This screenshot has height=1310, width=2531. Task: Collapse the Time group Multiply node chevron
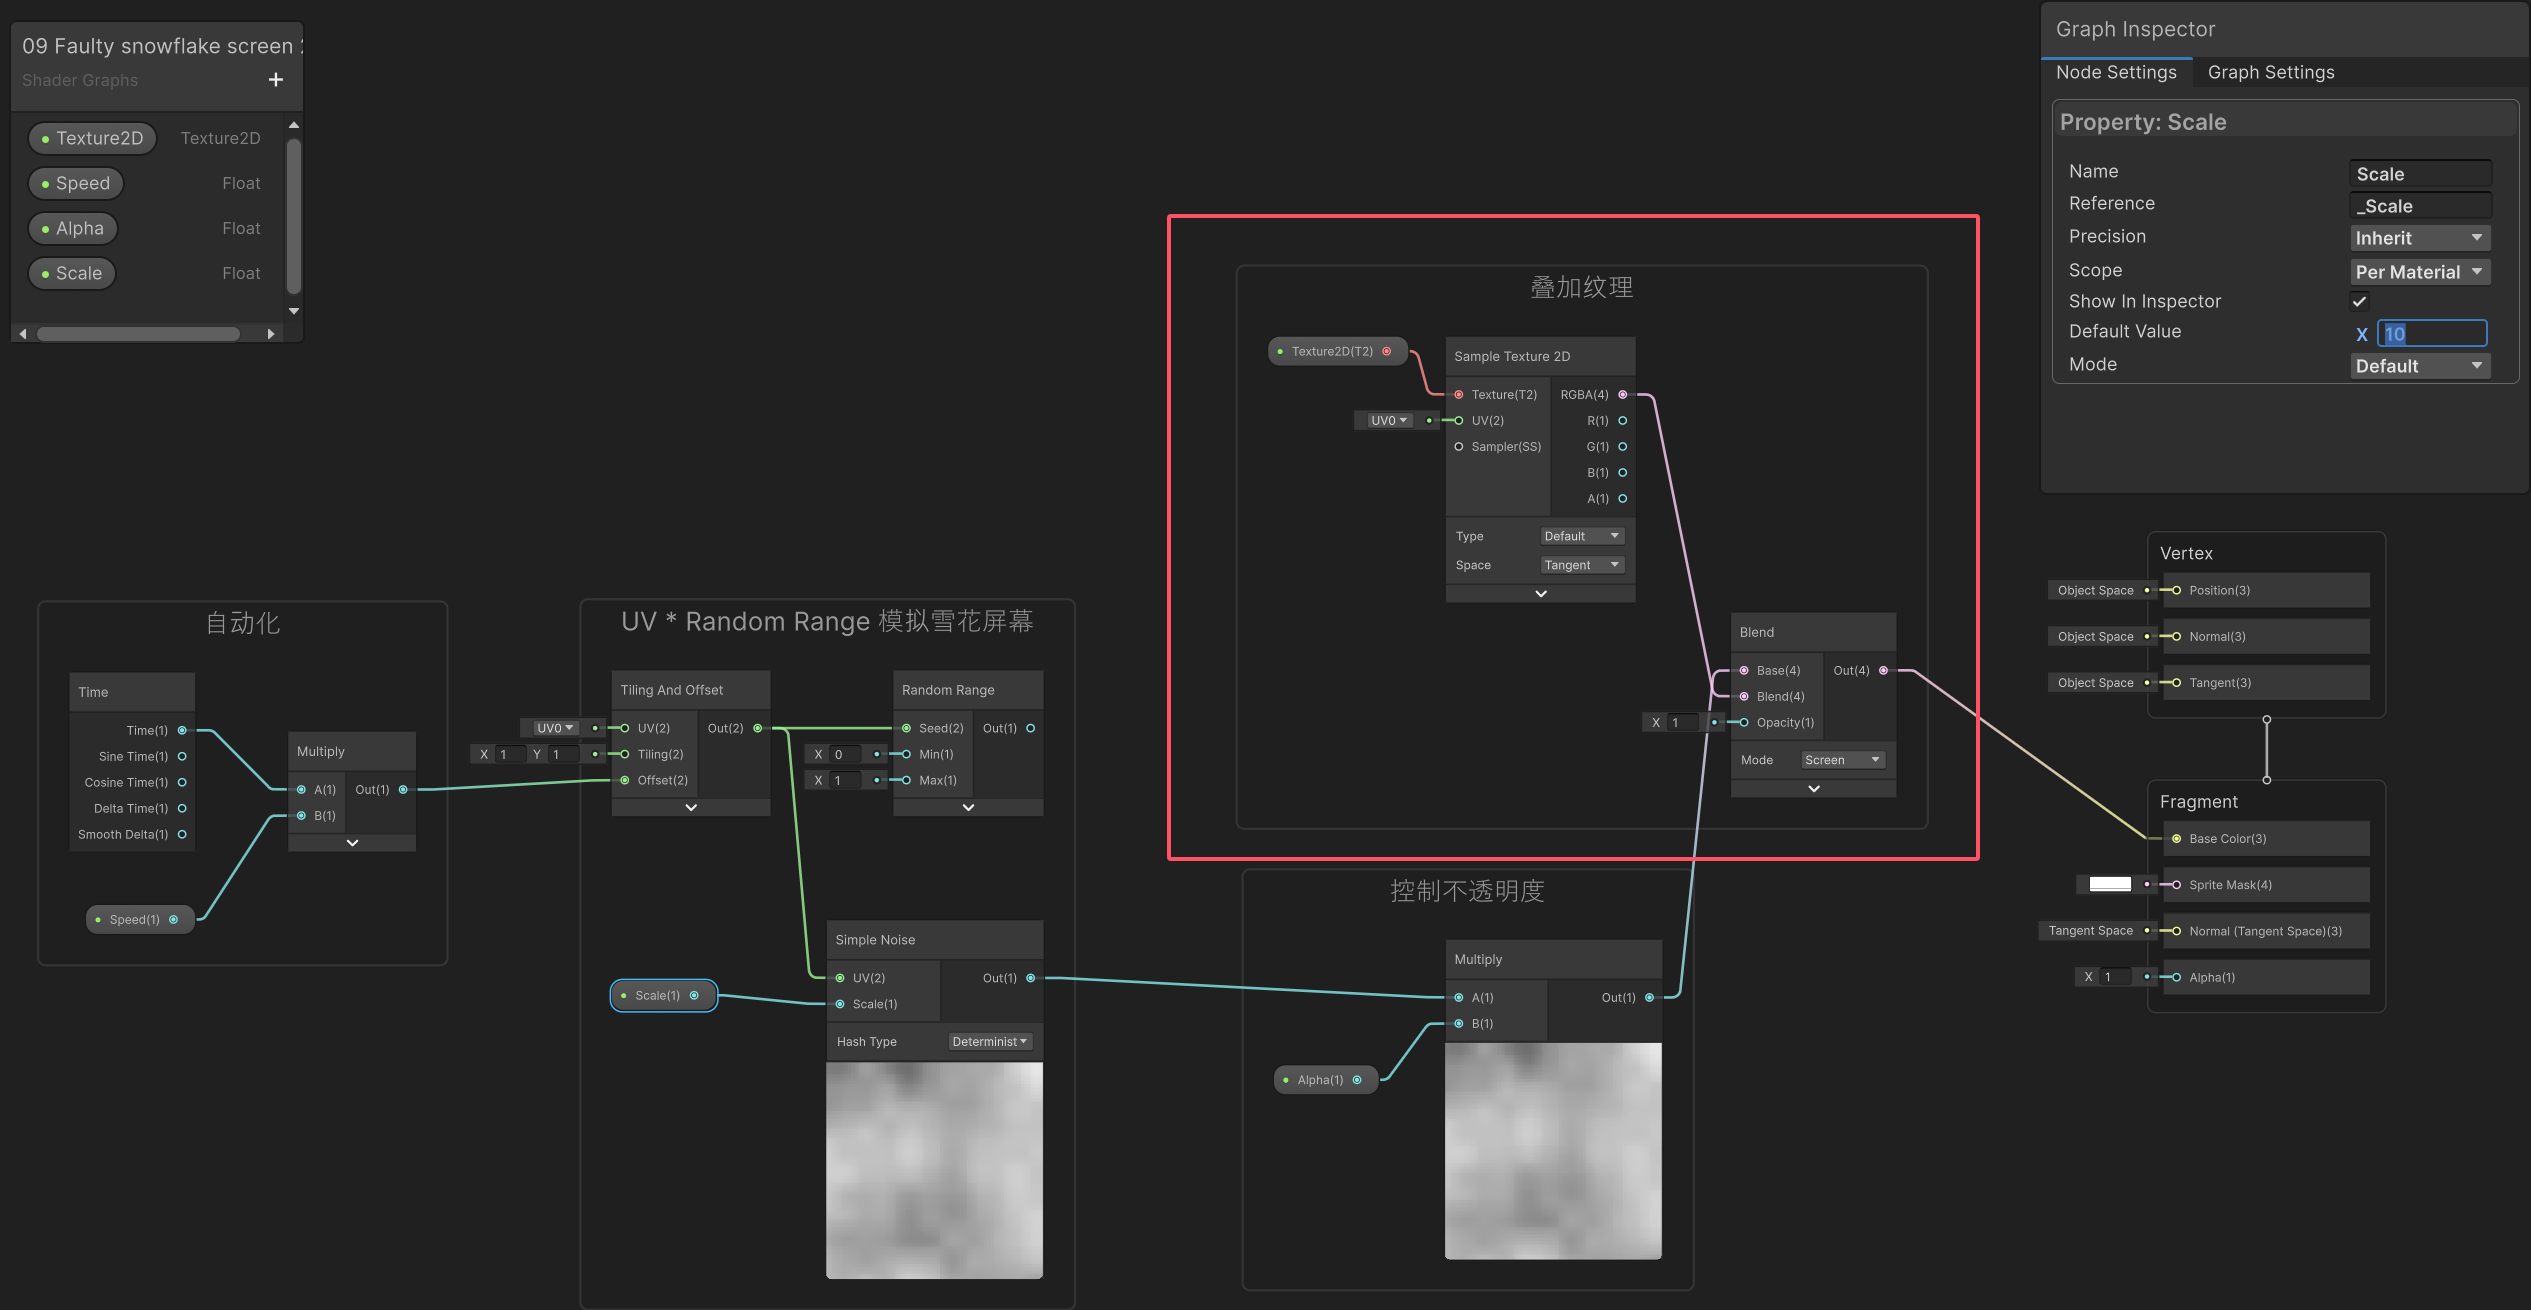352,843
